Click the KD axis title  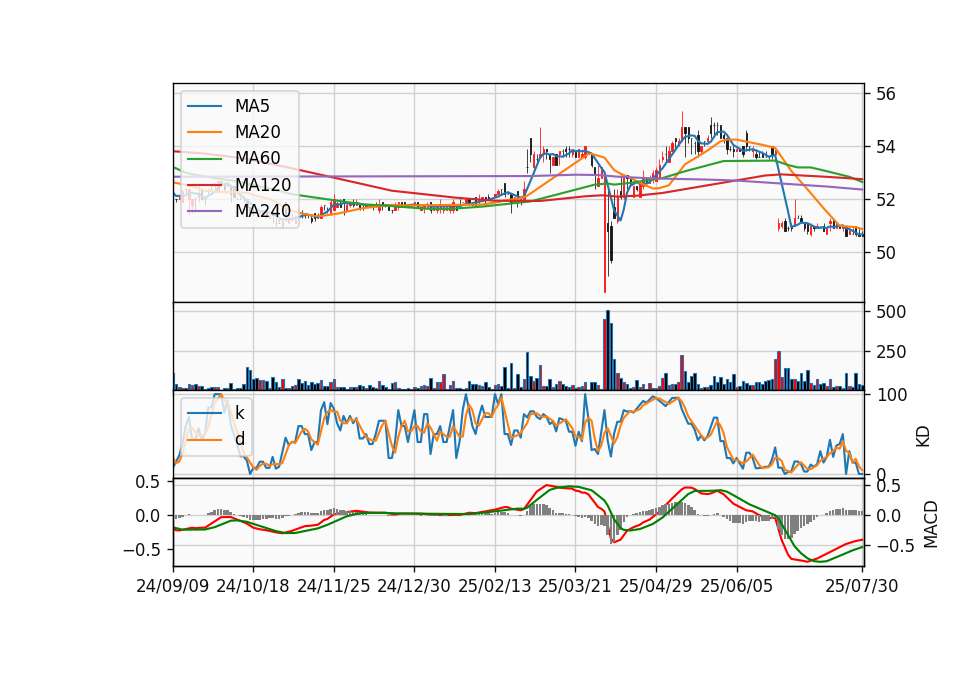[x=923, y=437]
